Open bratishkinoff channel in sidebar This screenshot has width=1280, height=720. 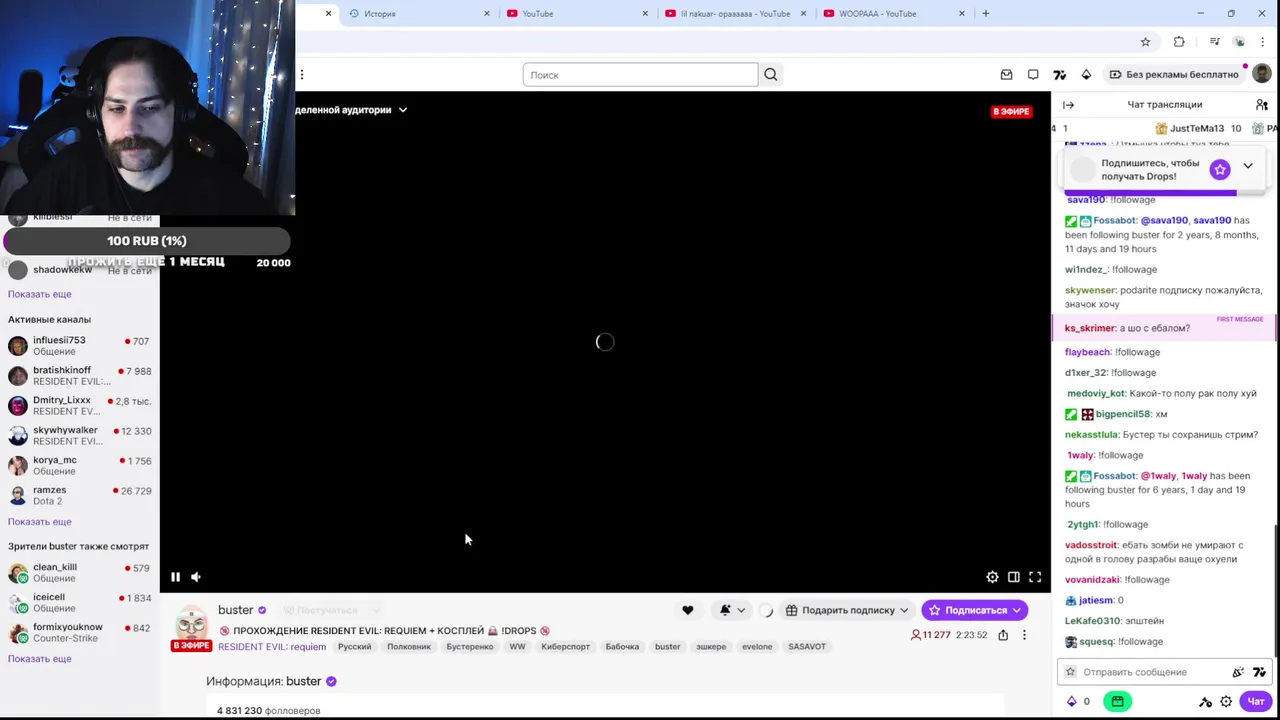tap(80, 376)
